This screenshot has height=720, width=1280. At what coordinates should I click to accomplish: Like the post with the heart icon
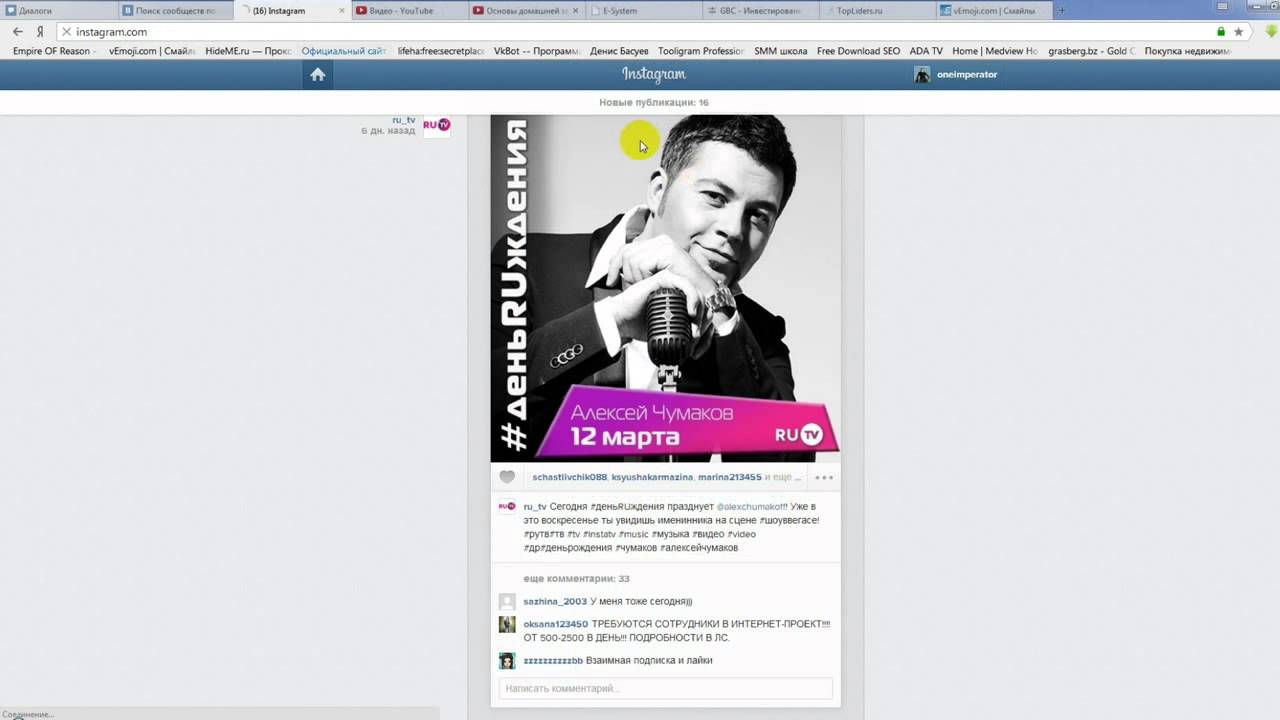point(507,477)
